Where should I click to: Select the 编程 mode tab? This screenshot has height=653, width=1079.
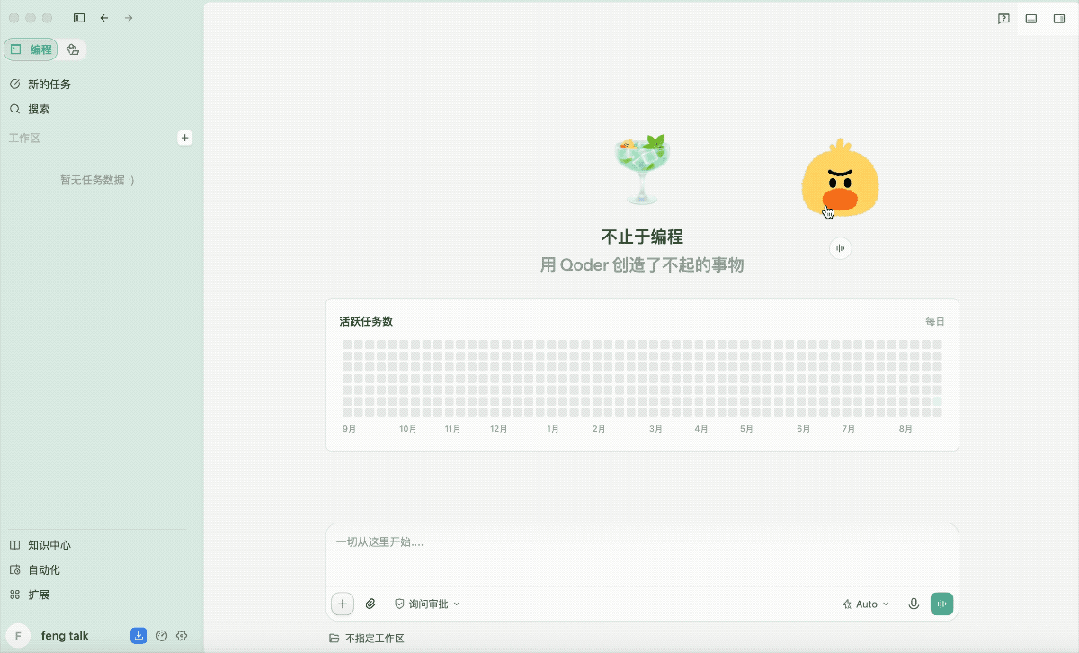click(32, 50)
